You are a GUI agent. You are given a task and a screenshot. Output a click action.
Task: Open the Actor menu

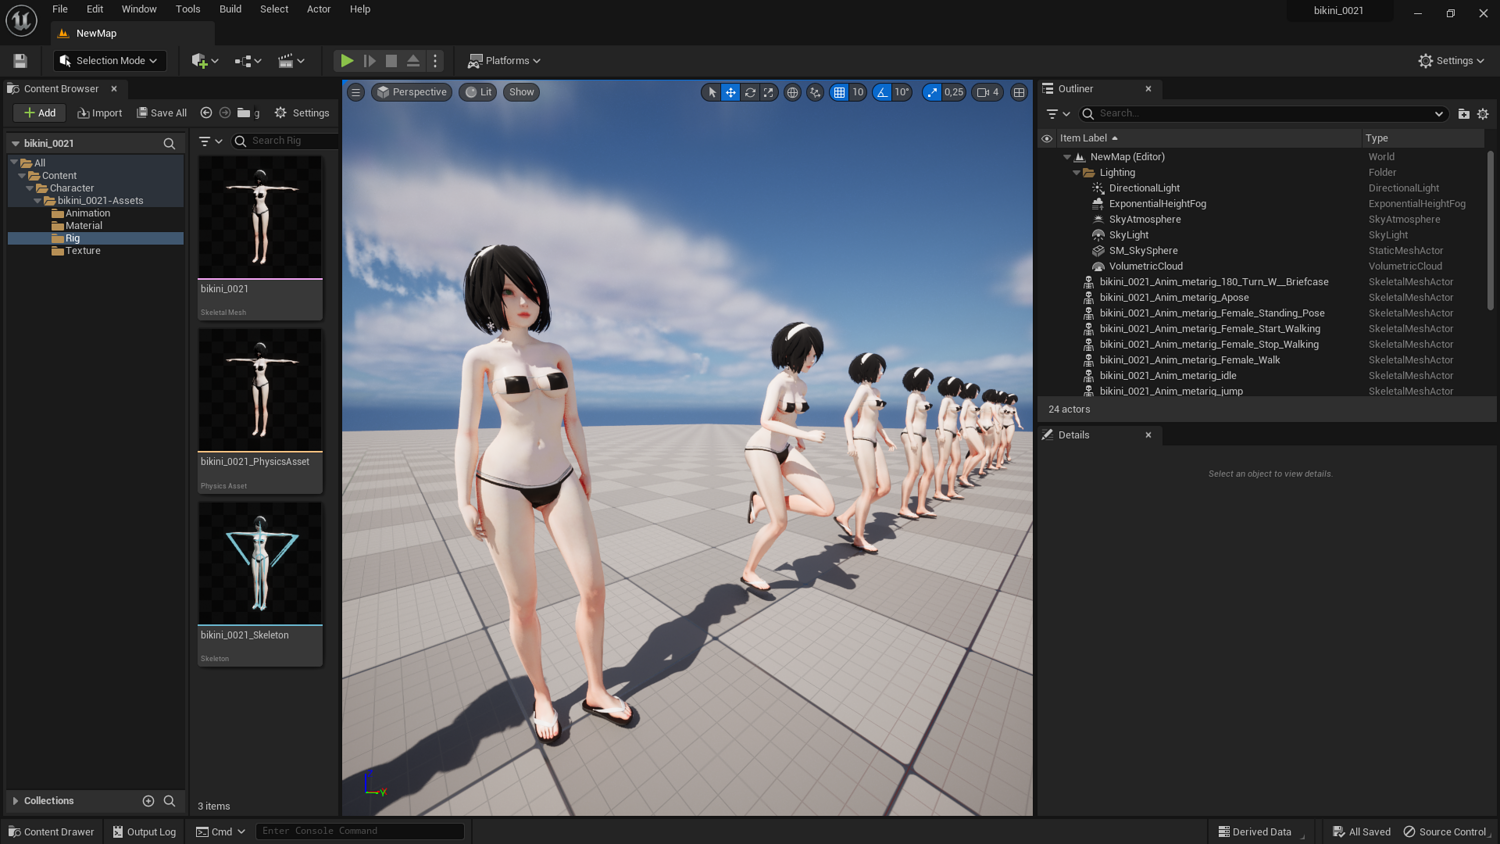tap(318, 10)
